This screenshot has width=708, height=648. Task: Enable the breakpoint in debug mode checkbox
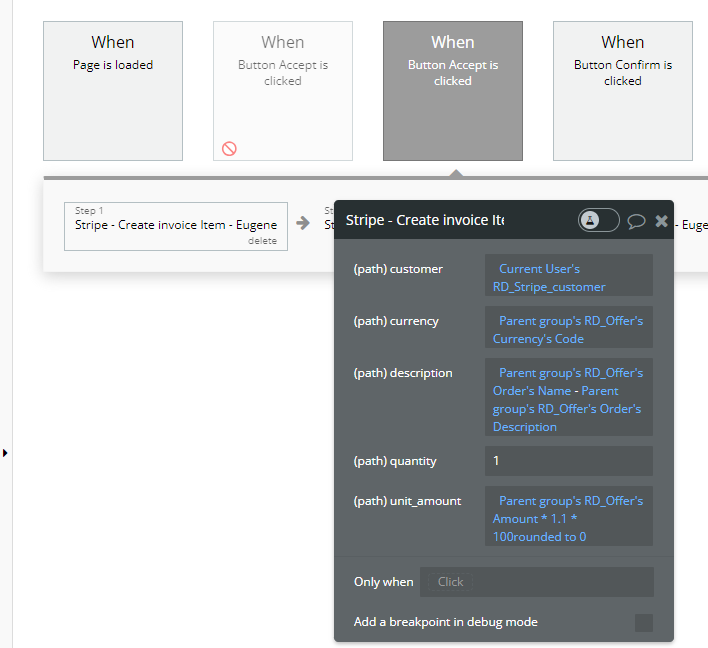coord(643,623)
